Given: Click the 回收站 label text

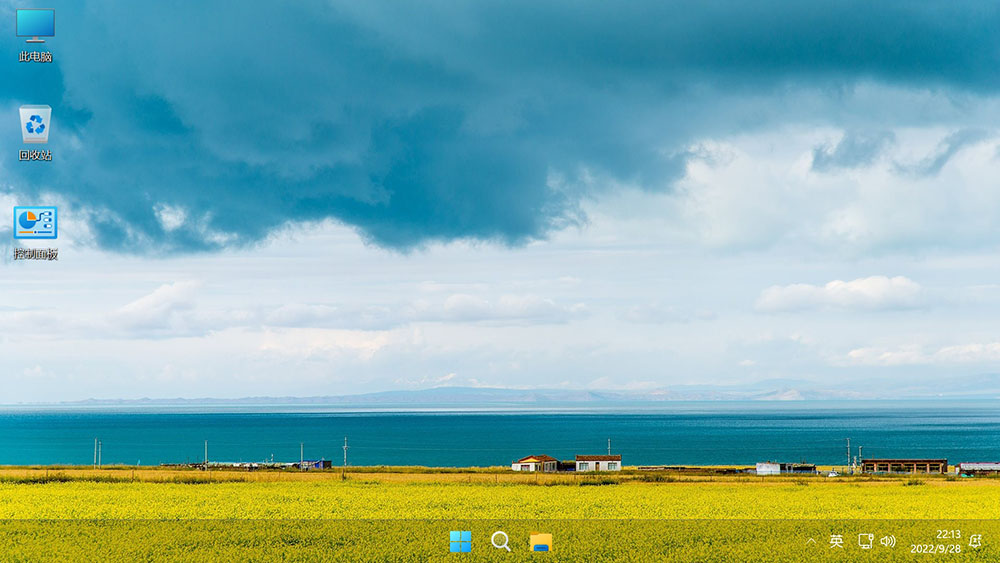Looking at the screenshot, I should [35, 155].
